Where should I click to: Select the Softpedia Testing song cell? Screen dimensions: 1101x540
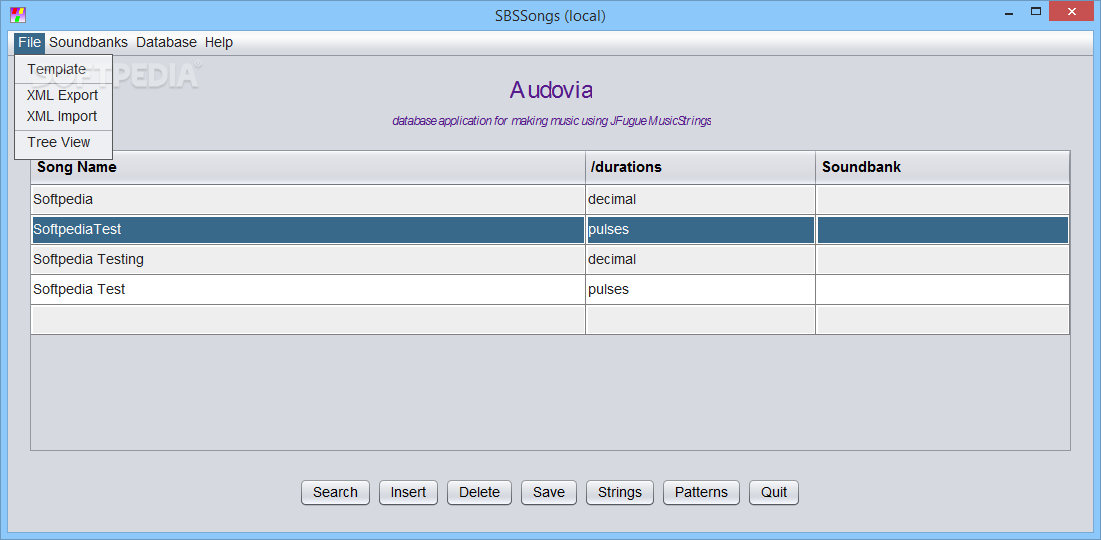pos(308,259)
